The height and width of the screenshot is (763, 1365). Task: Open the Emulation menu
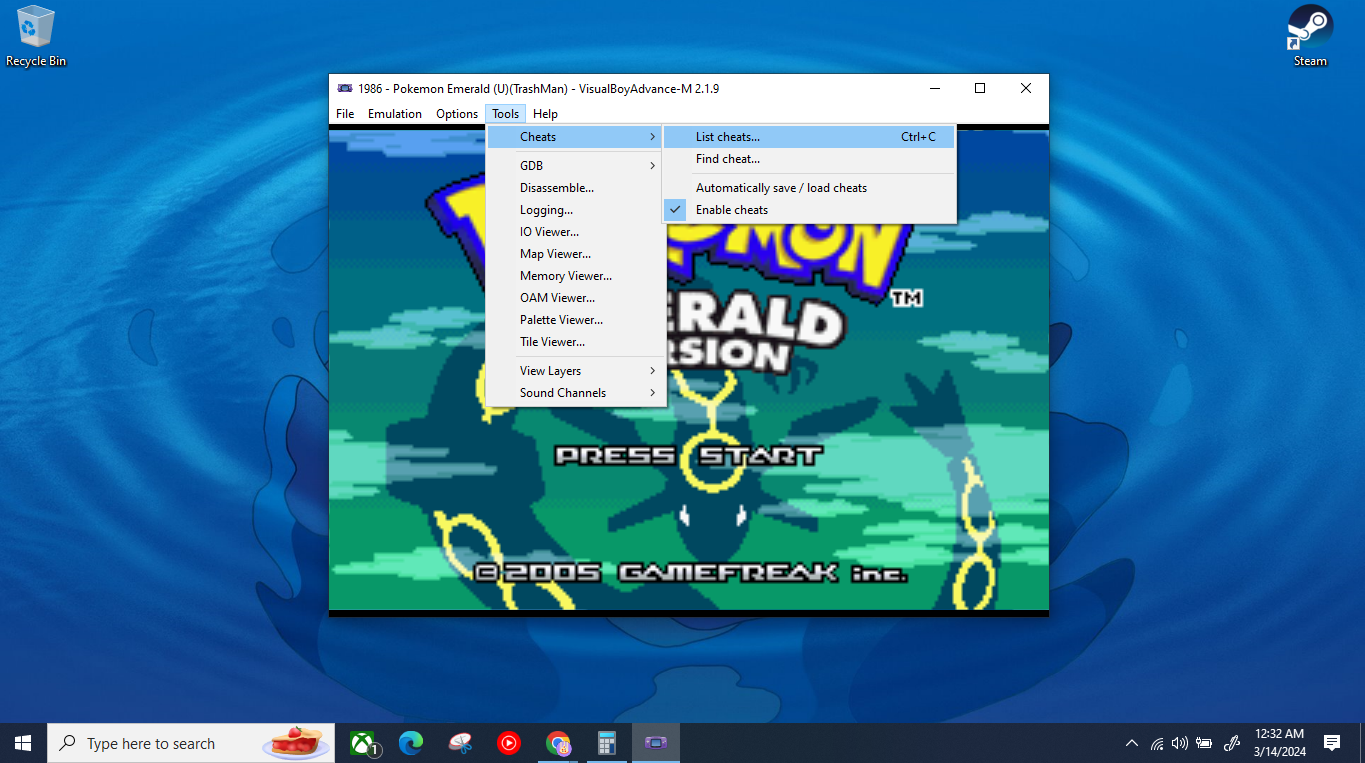click(395, 114)
